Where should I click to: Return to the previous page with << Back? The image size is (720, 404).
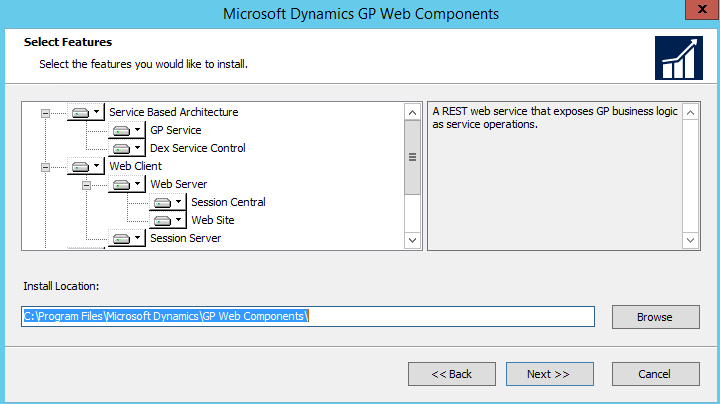click(452, 374)
